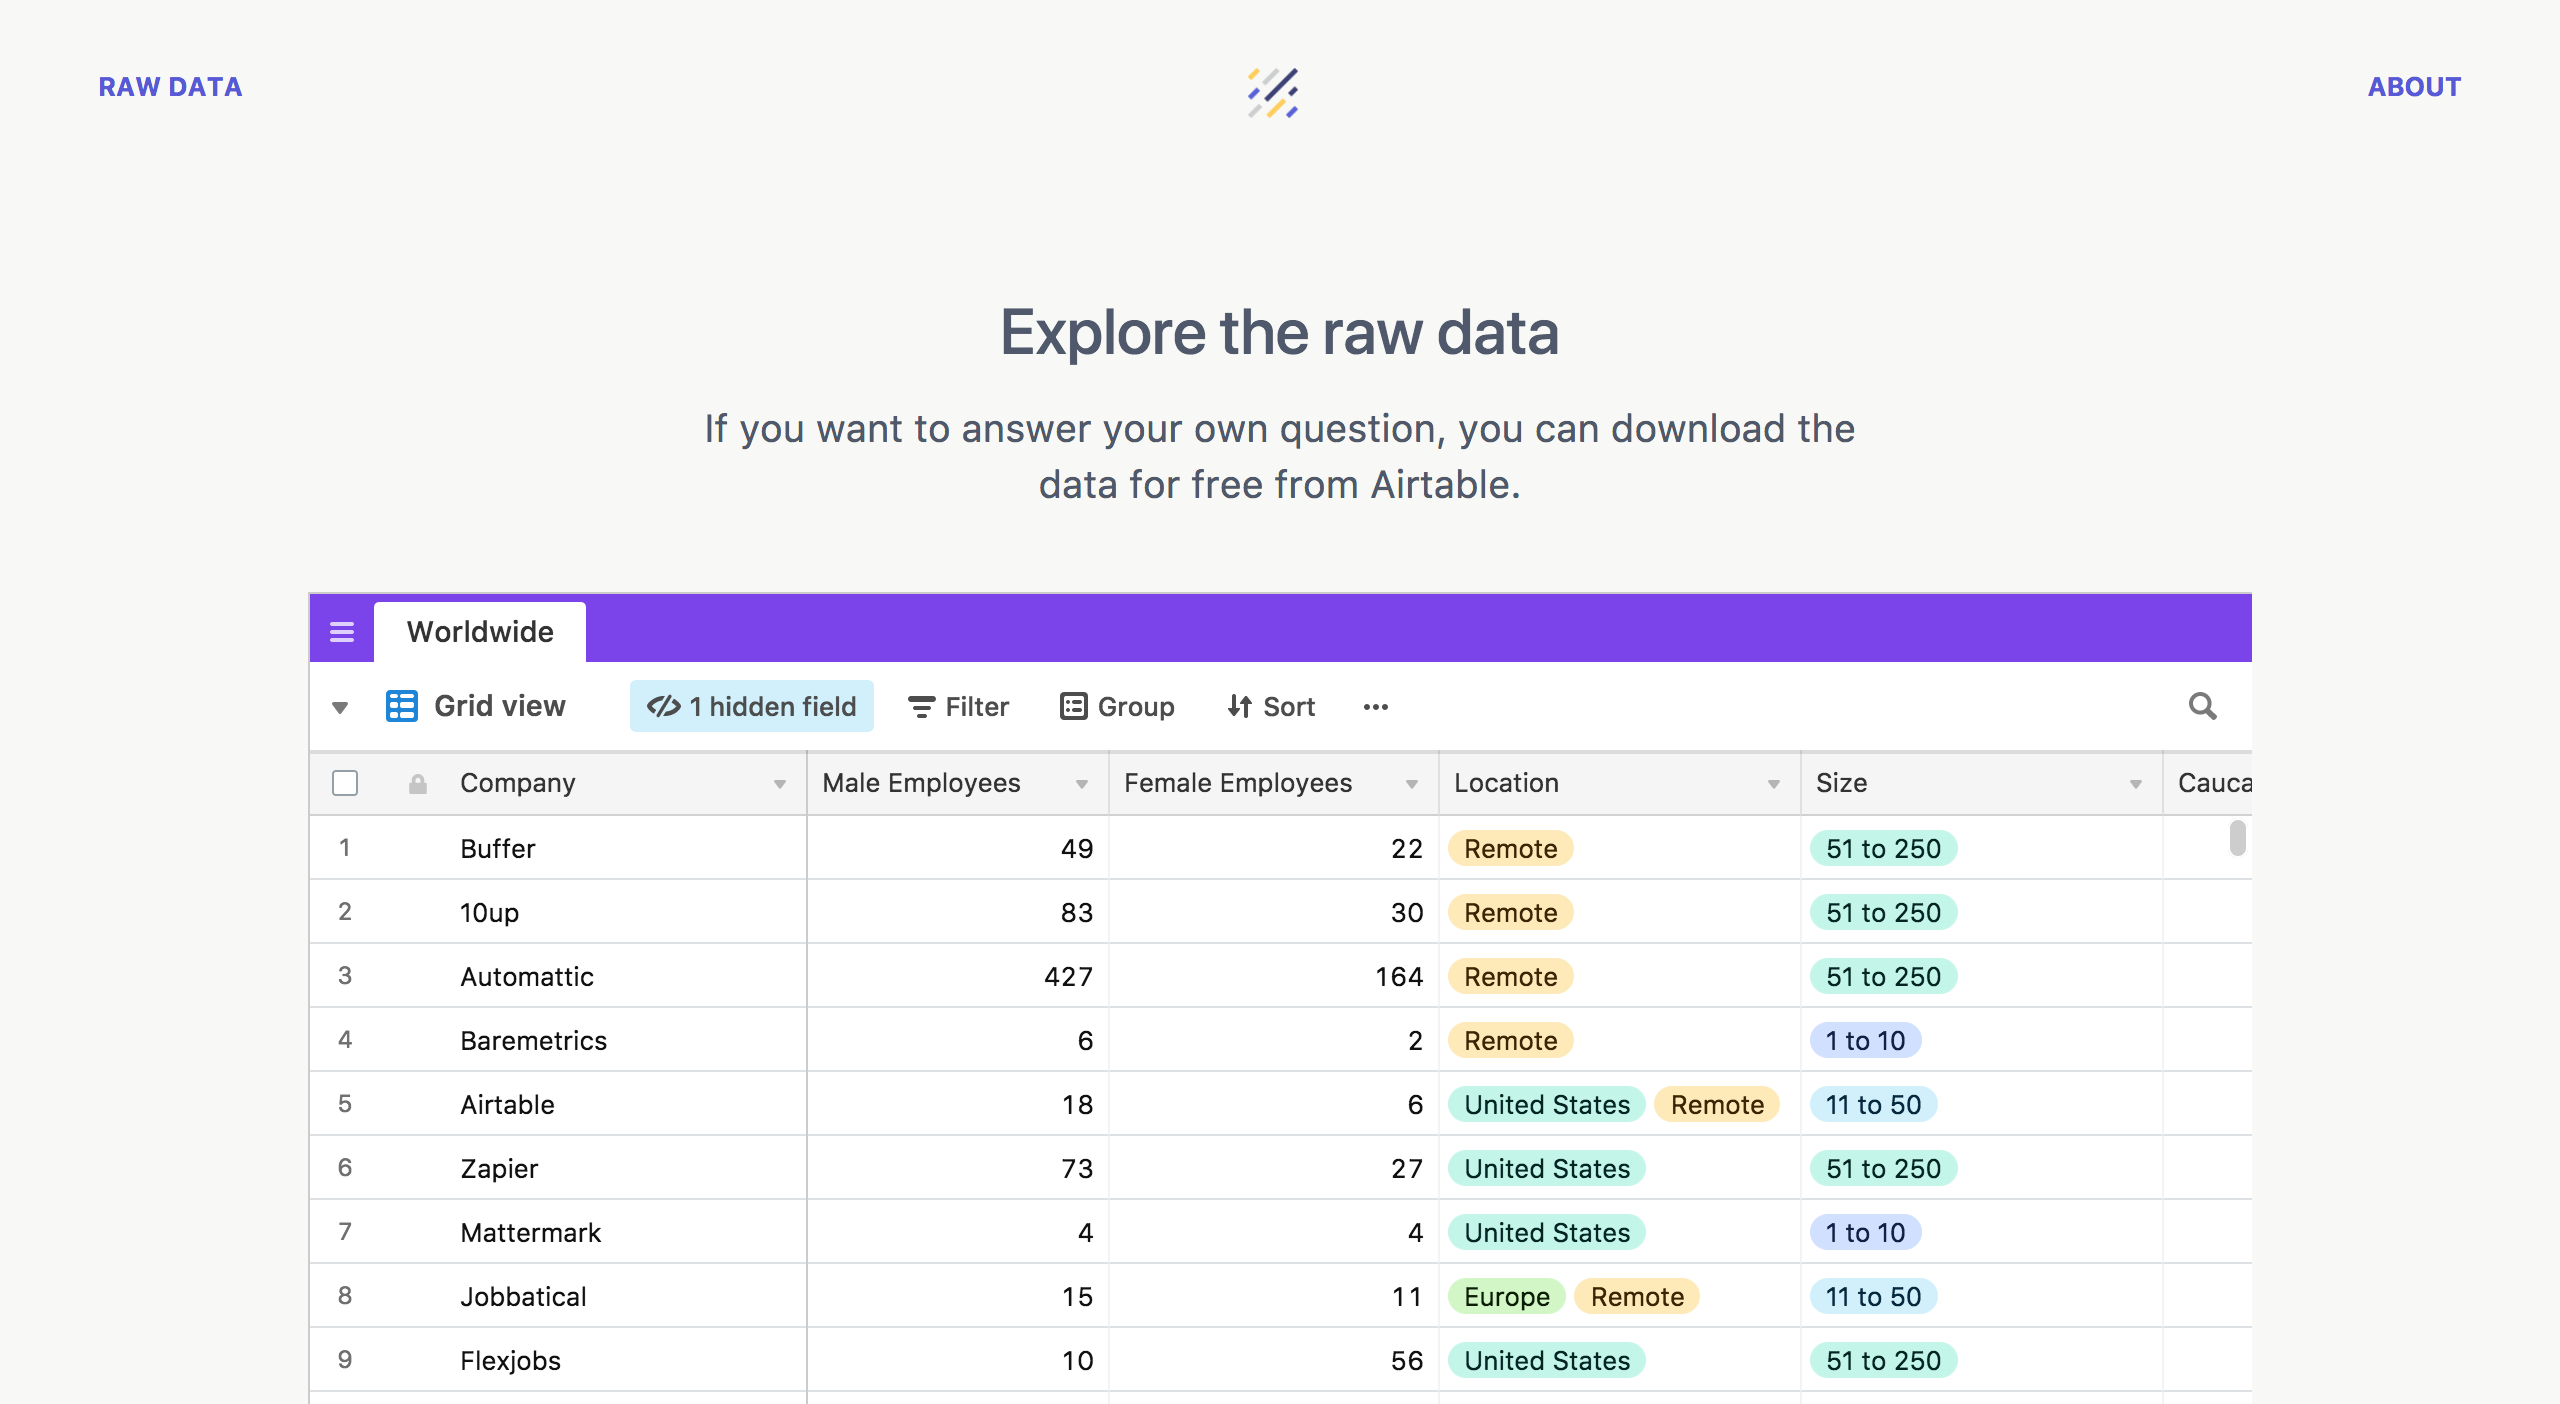Go to the RAW DATA nav link
Image resolution: width=2560 pixels, height=1404 pixels.
pos(170,87)
